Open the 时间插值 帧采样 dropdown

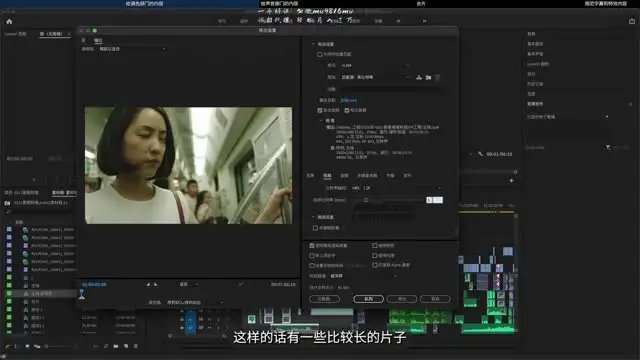(x=363, y=276)
